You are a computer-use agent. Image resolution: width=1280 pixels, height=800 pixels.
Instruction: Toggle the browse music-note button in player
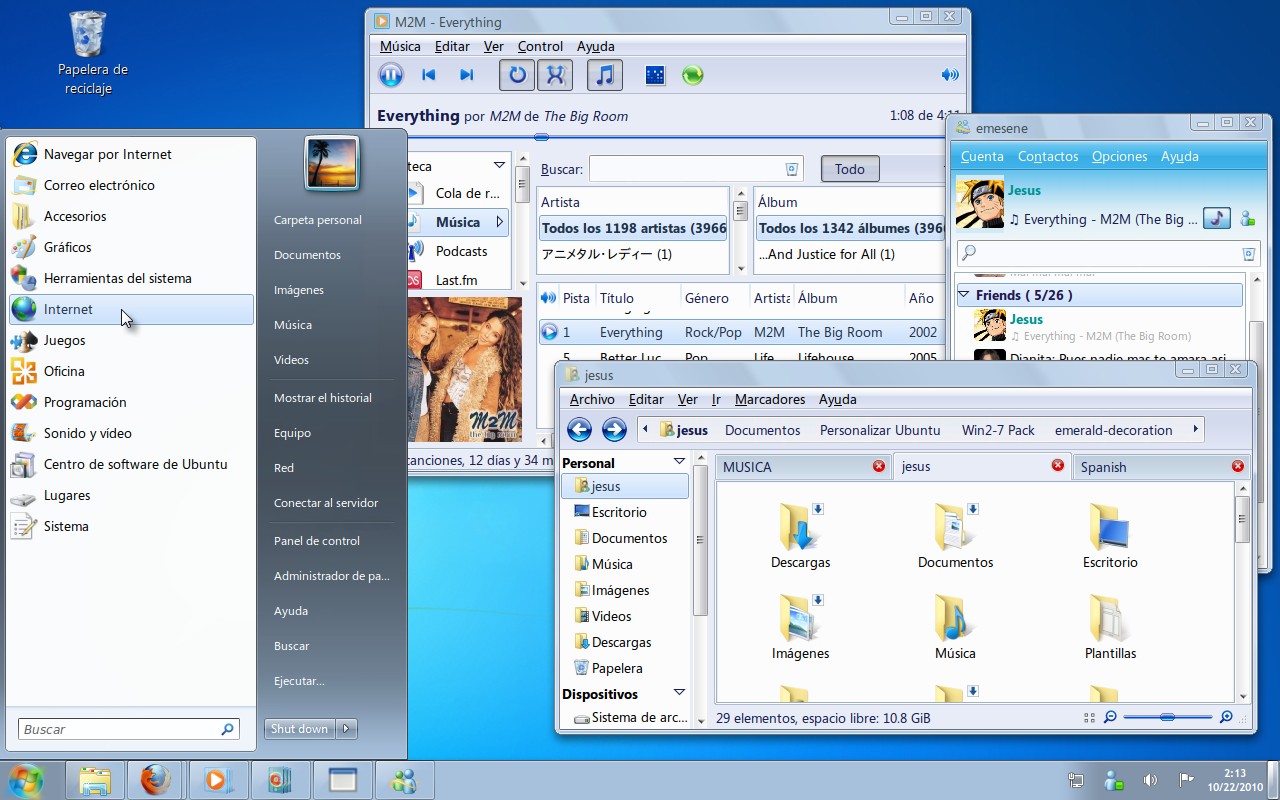(x=604, y=75)
